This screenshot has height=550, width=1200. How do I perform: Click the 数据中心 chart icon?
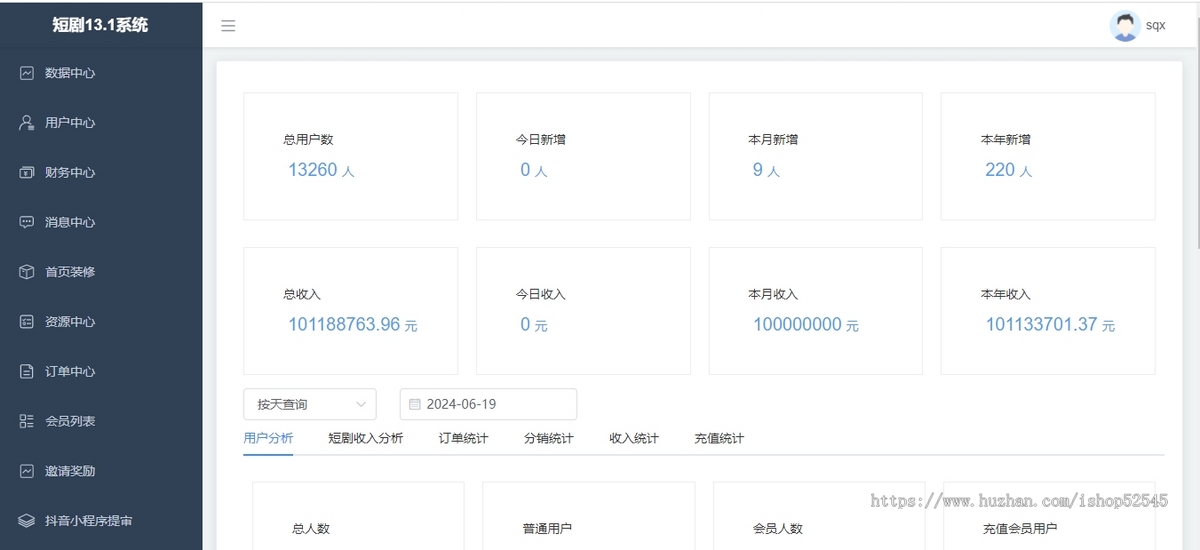coord(27,73)
